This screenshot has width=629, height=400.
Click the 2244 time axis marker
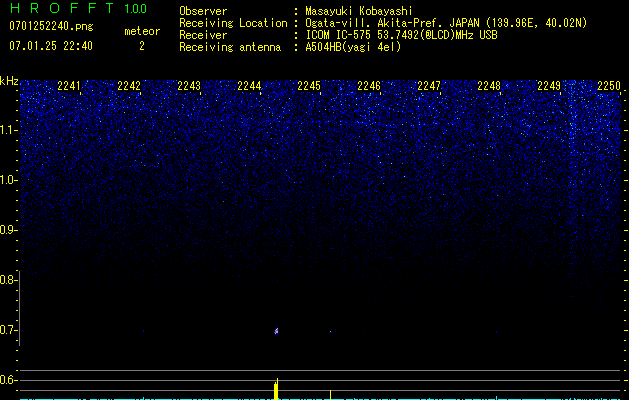tap(249, 86)
